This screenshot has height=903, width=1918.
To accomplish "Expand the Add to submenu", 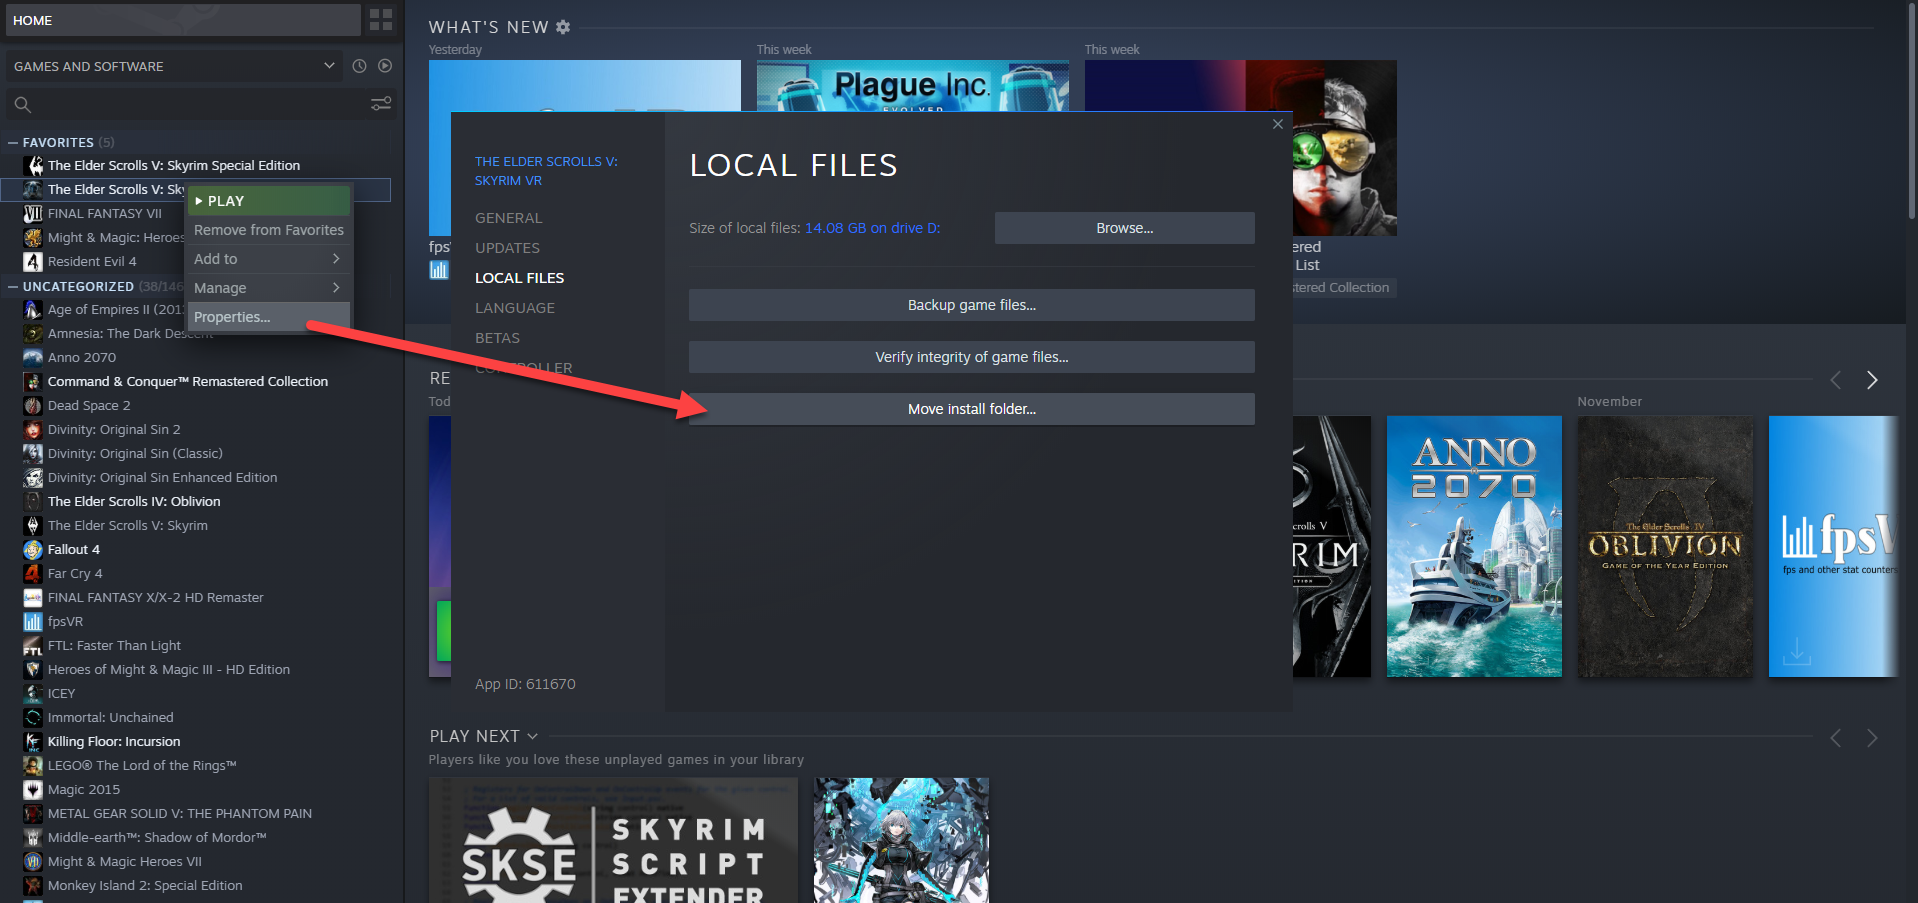I will (268, 259).
